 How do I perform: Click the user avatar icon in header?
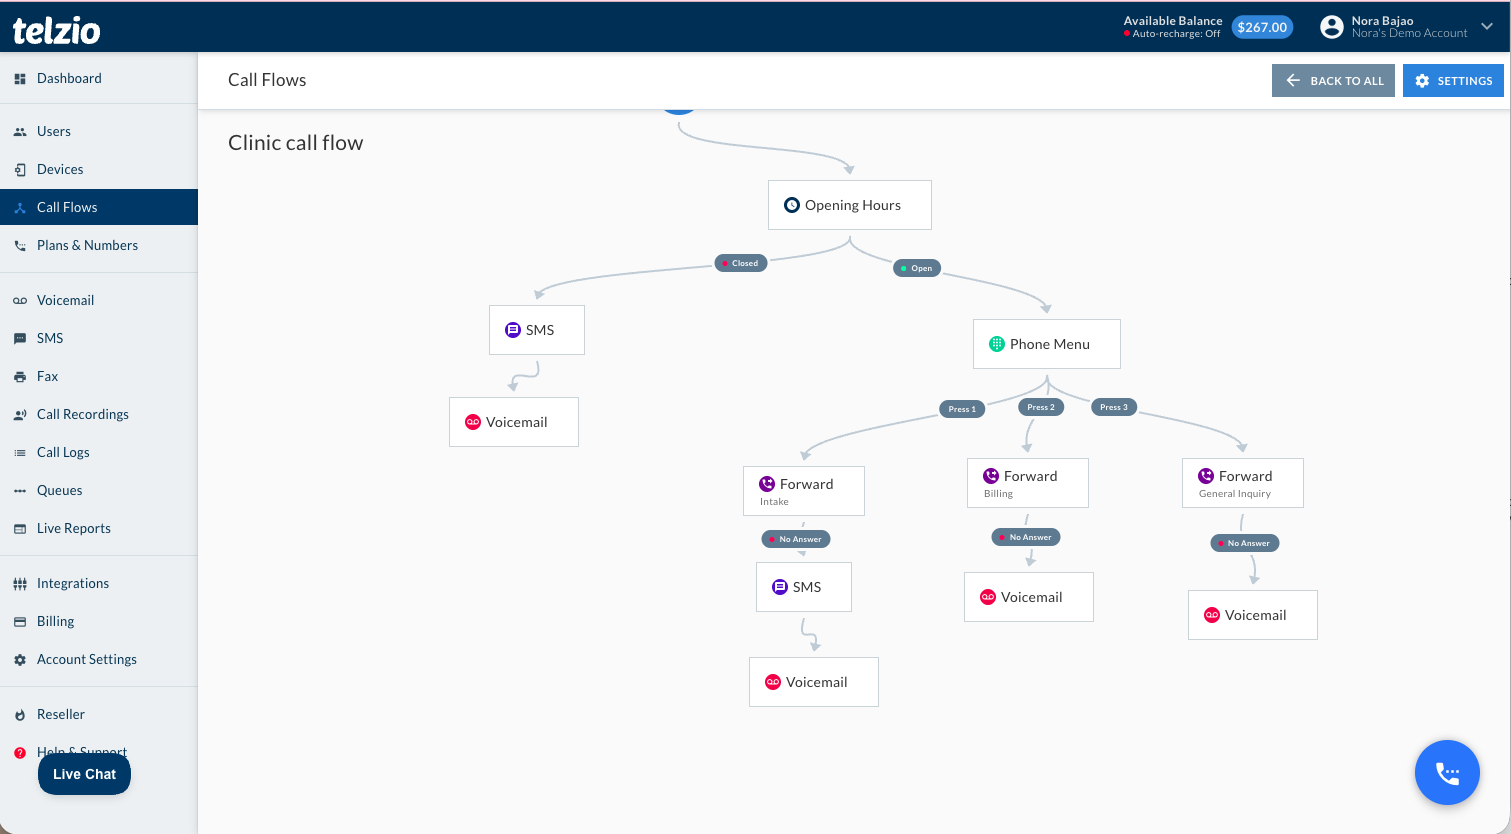click(1332, 27)
